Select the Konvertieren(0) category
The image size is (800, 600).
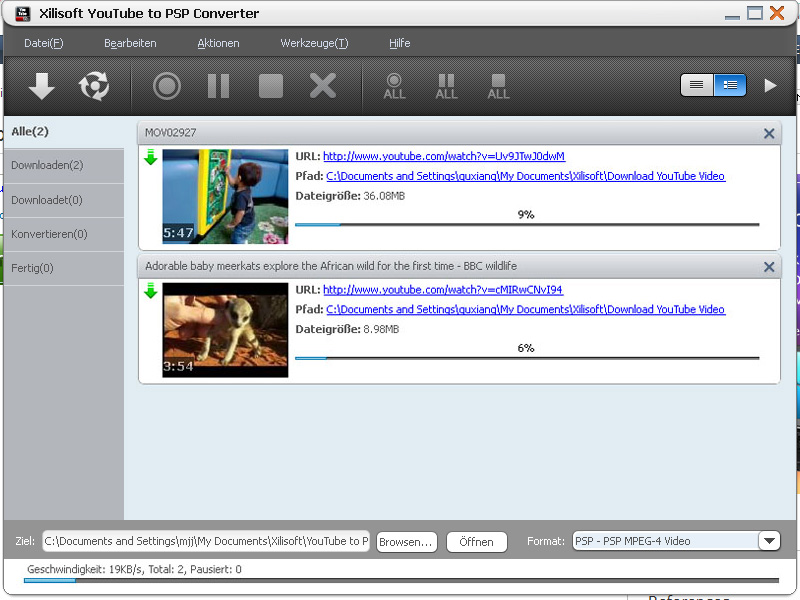tap(64, 234)
